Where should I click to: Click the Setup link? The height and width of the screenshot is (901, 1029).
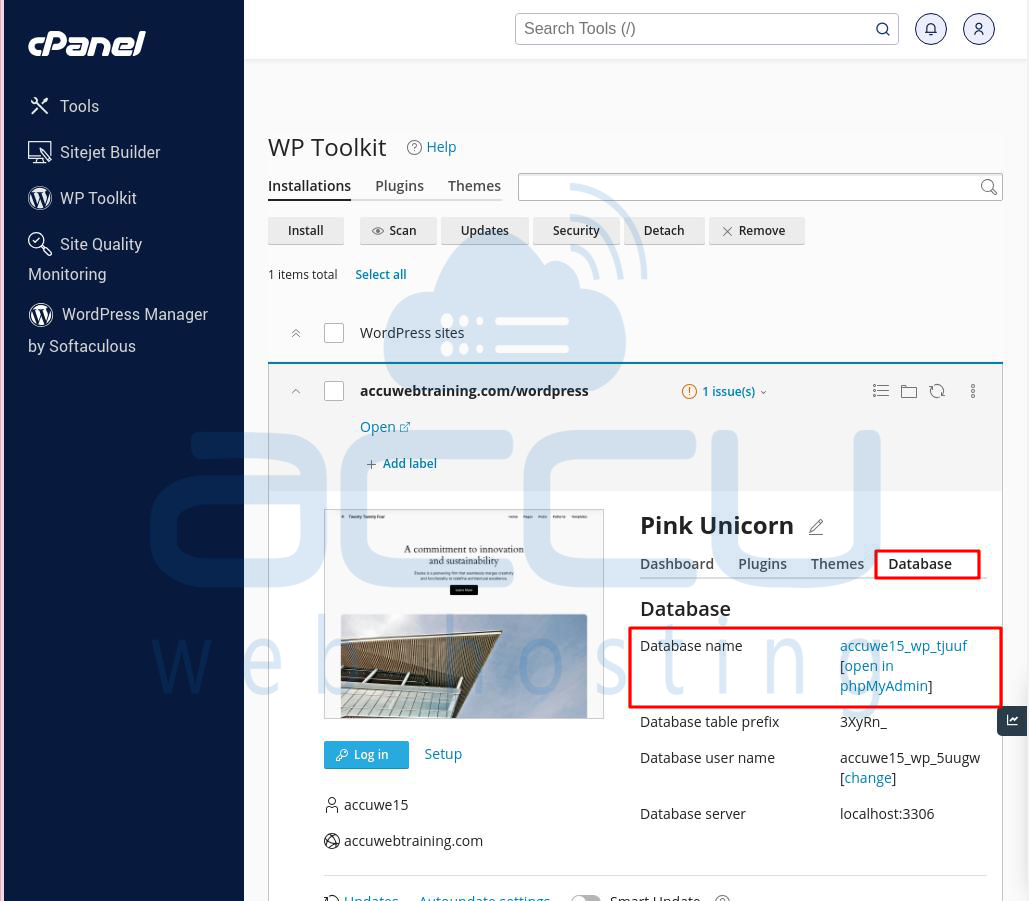click(x=443, y=754)
